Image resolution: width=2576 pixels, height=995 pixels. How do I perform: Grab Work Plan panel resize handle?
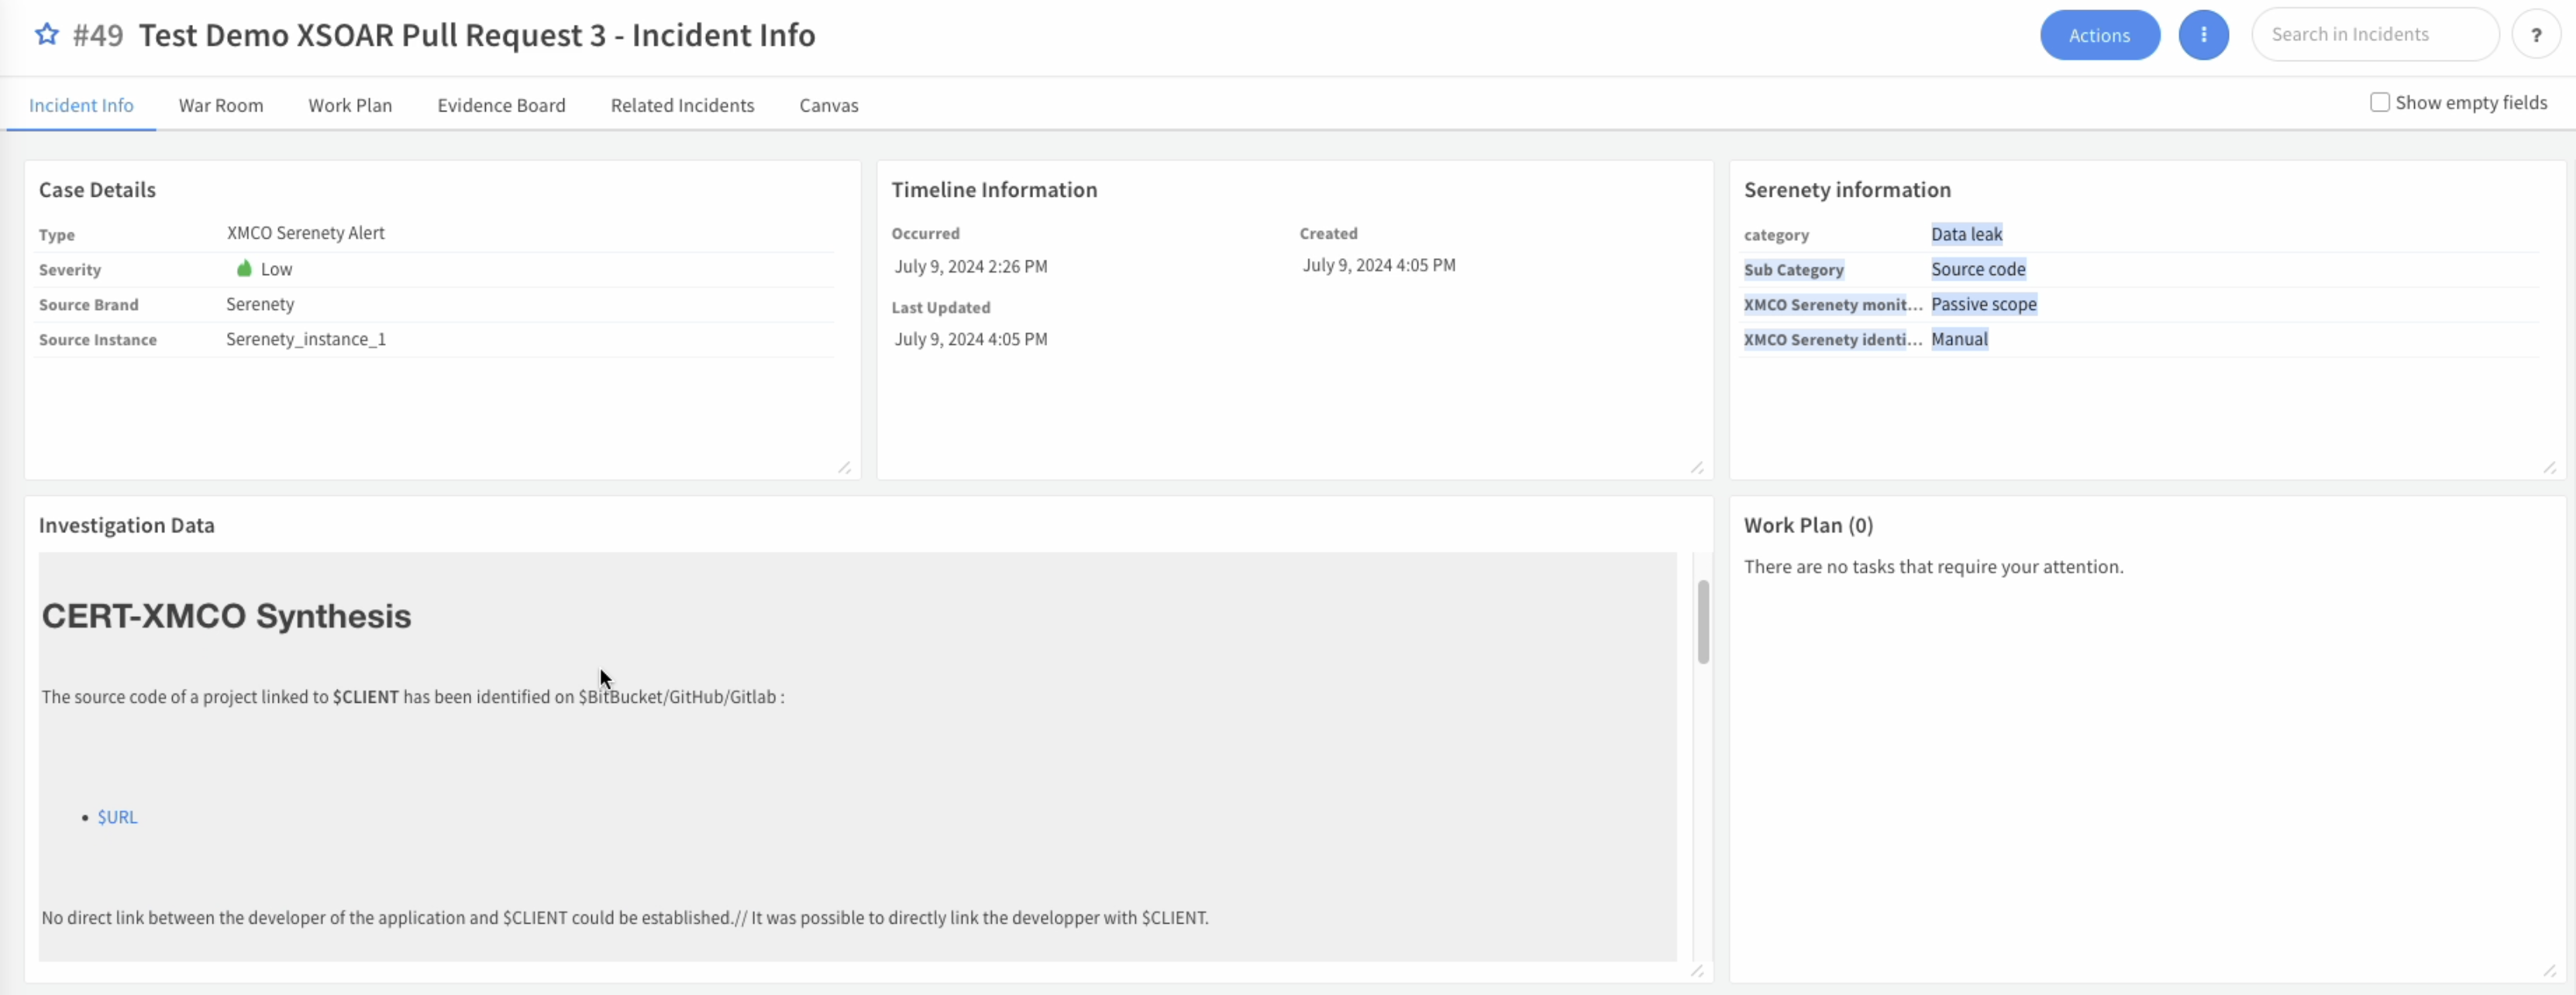pyautogui.click(x=2549, y=971)
